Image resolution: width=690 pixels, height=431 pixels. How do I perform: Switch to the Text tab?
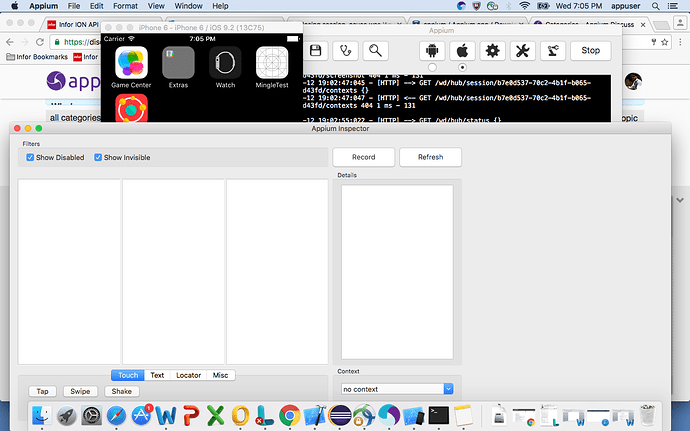[x=157, y=375]
